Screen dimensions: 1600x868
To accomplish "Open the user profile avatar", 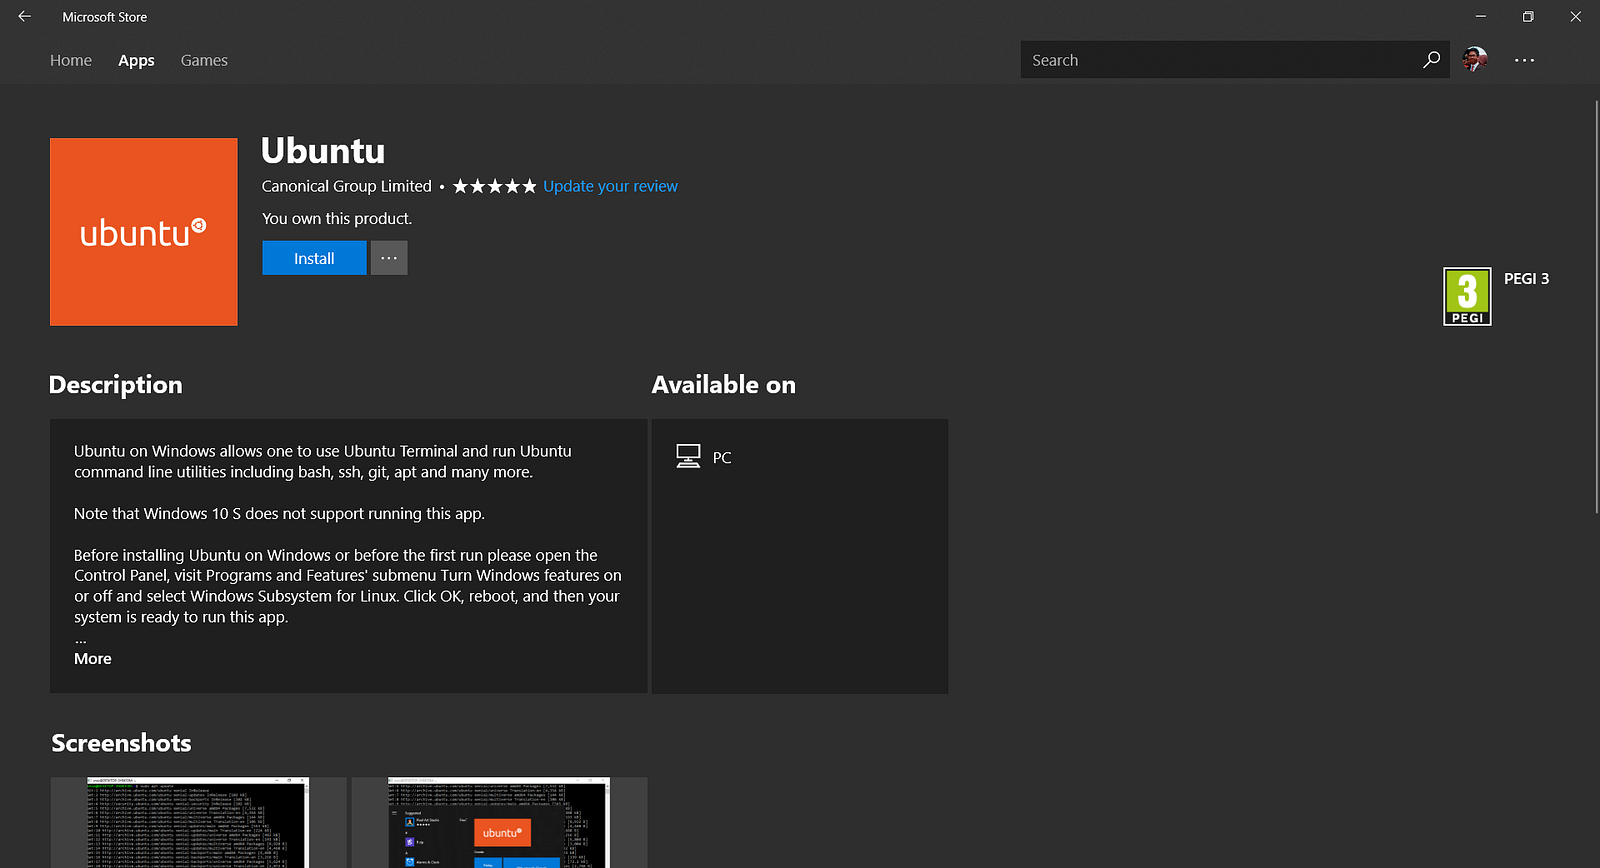I will click(x=1474, y=60).
